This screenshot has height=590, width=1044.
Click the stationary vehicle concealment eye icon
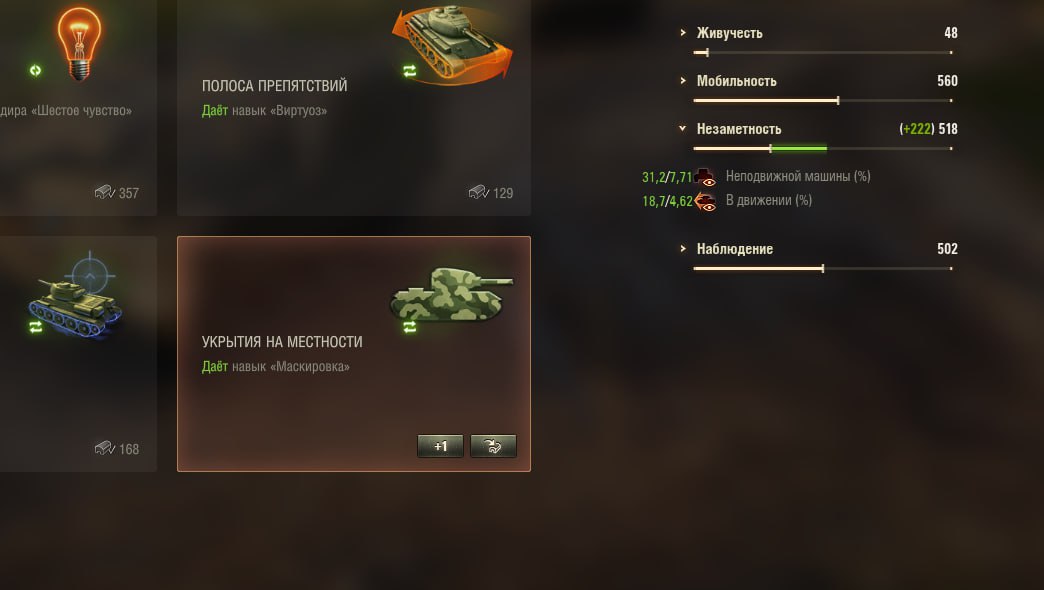[x=705, y=177]
